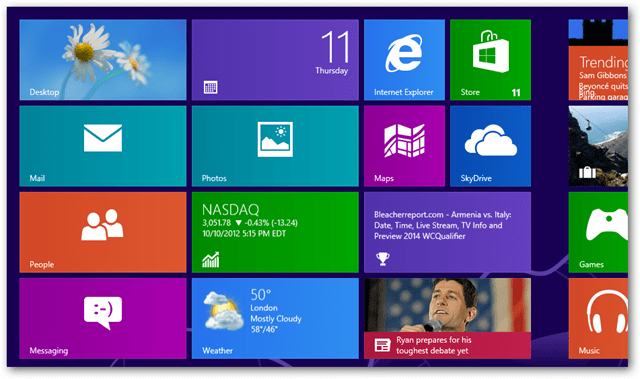640x379 pixels.
Task: Open the Games controller icon
Action: [607, 224]
